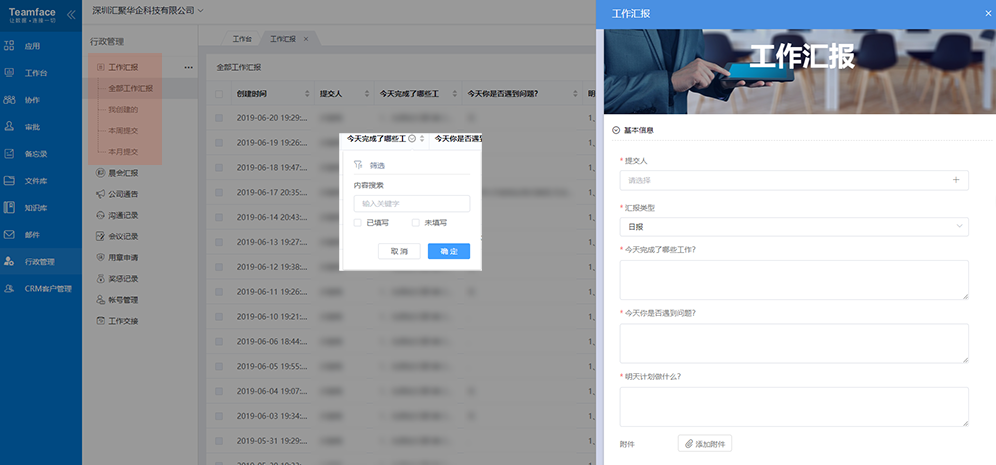Screen dimensions: 996x465
Task: Open 会议记录 module icon
Action: tap(100, 236)
